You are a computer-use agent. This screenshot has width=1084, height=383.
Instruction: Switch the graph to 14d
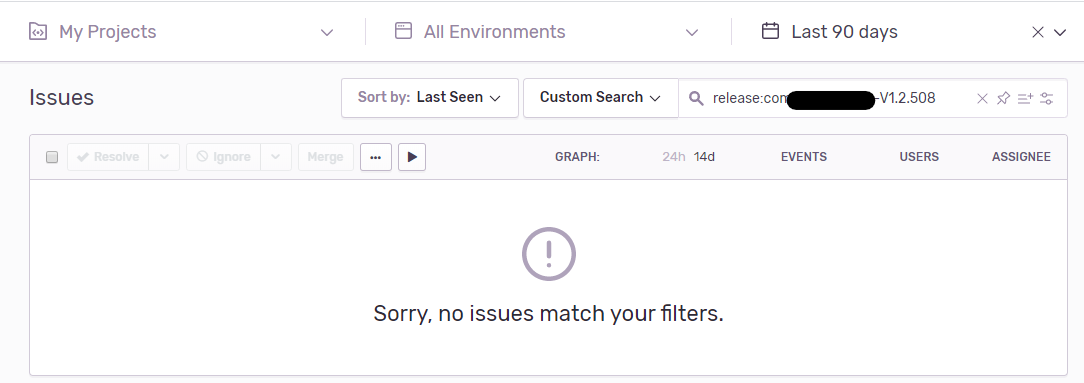tap(704, 157)
